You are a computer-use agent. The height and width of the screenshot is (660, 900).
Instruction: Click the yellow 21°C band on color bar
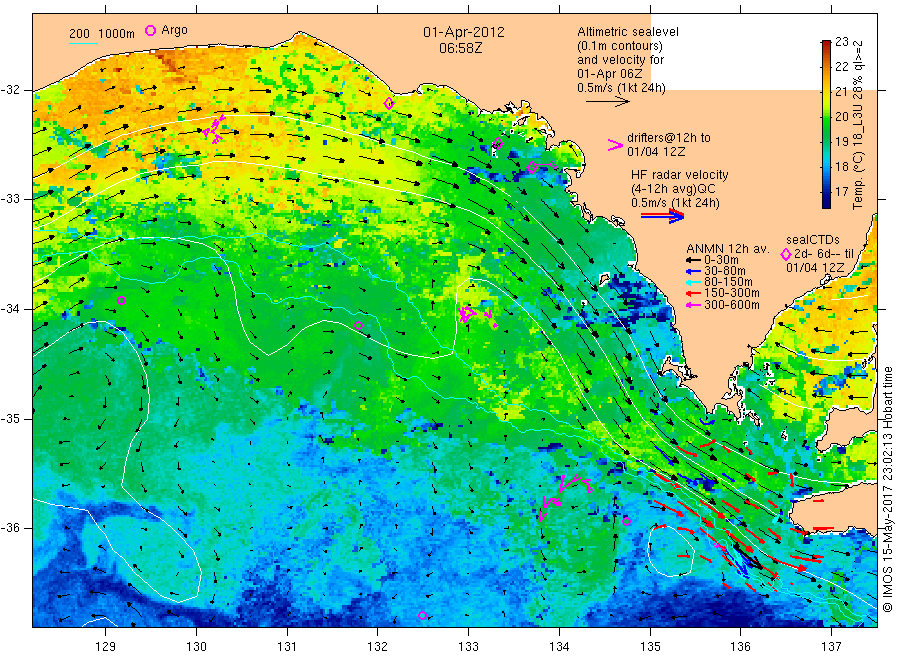826,91
